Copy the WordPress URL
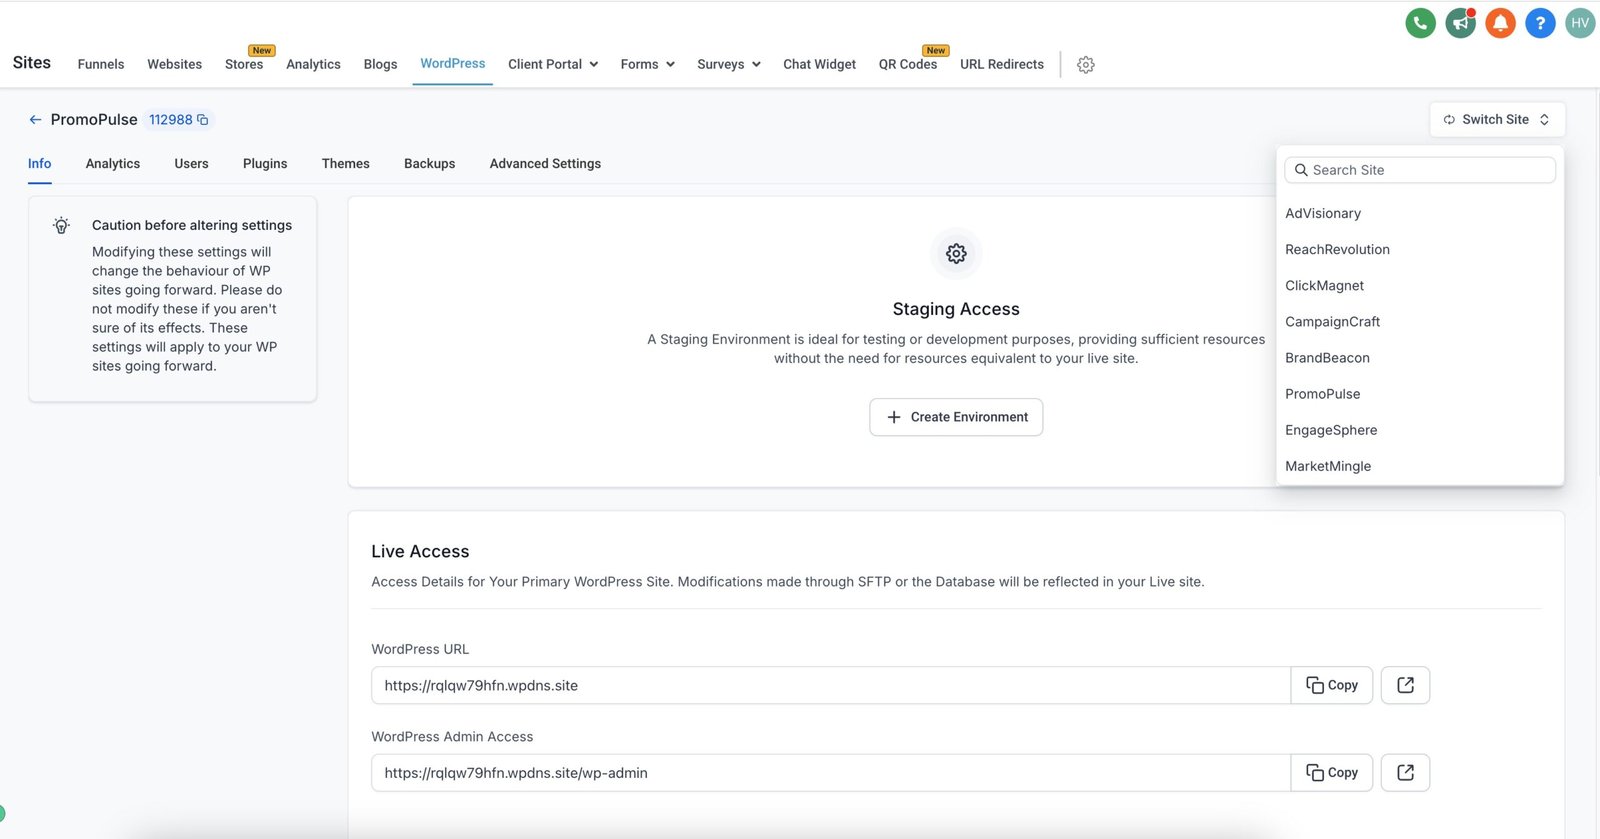 (1331, 685)
